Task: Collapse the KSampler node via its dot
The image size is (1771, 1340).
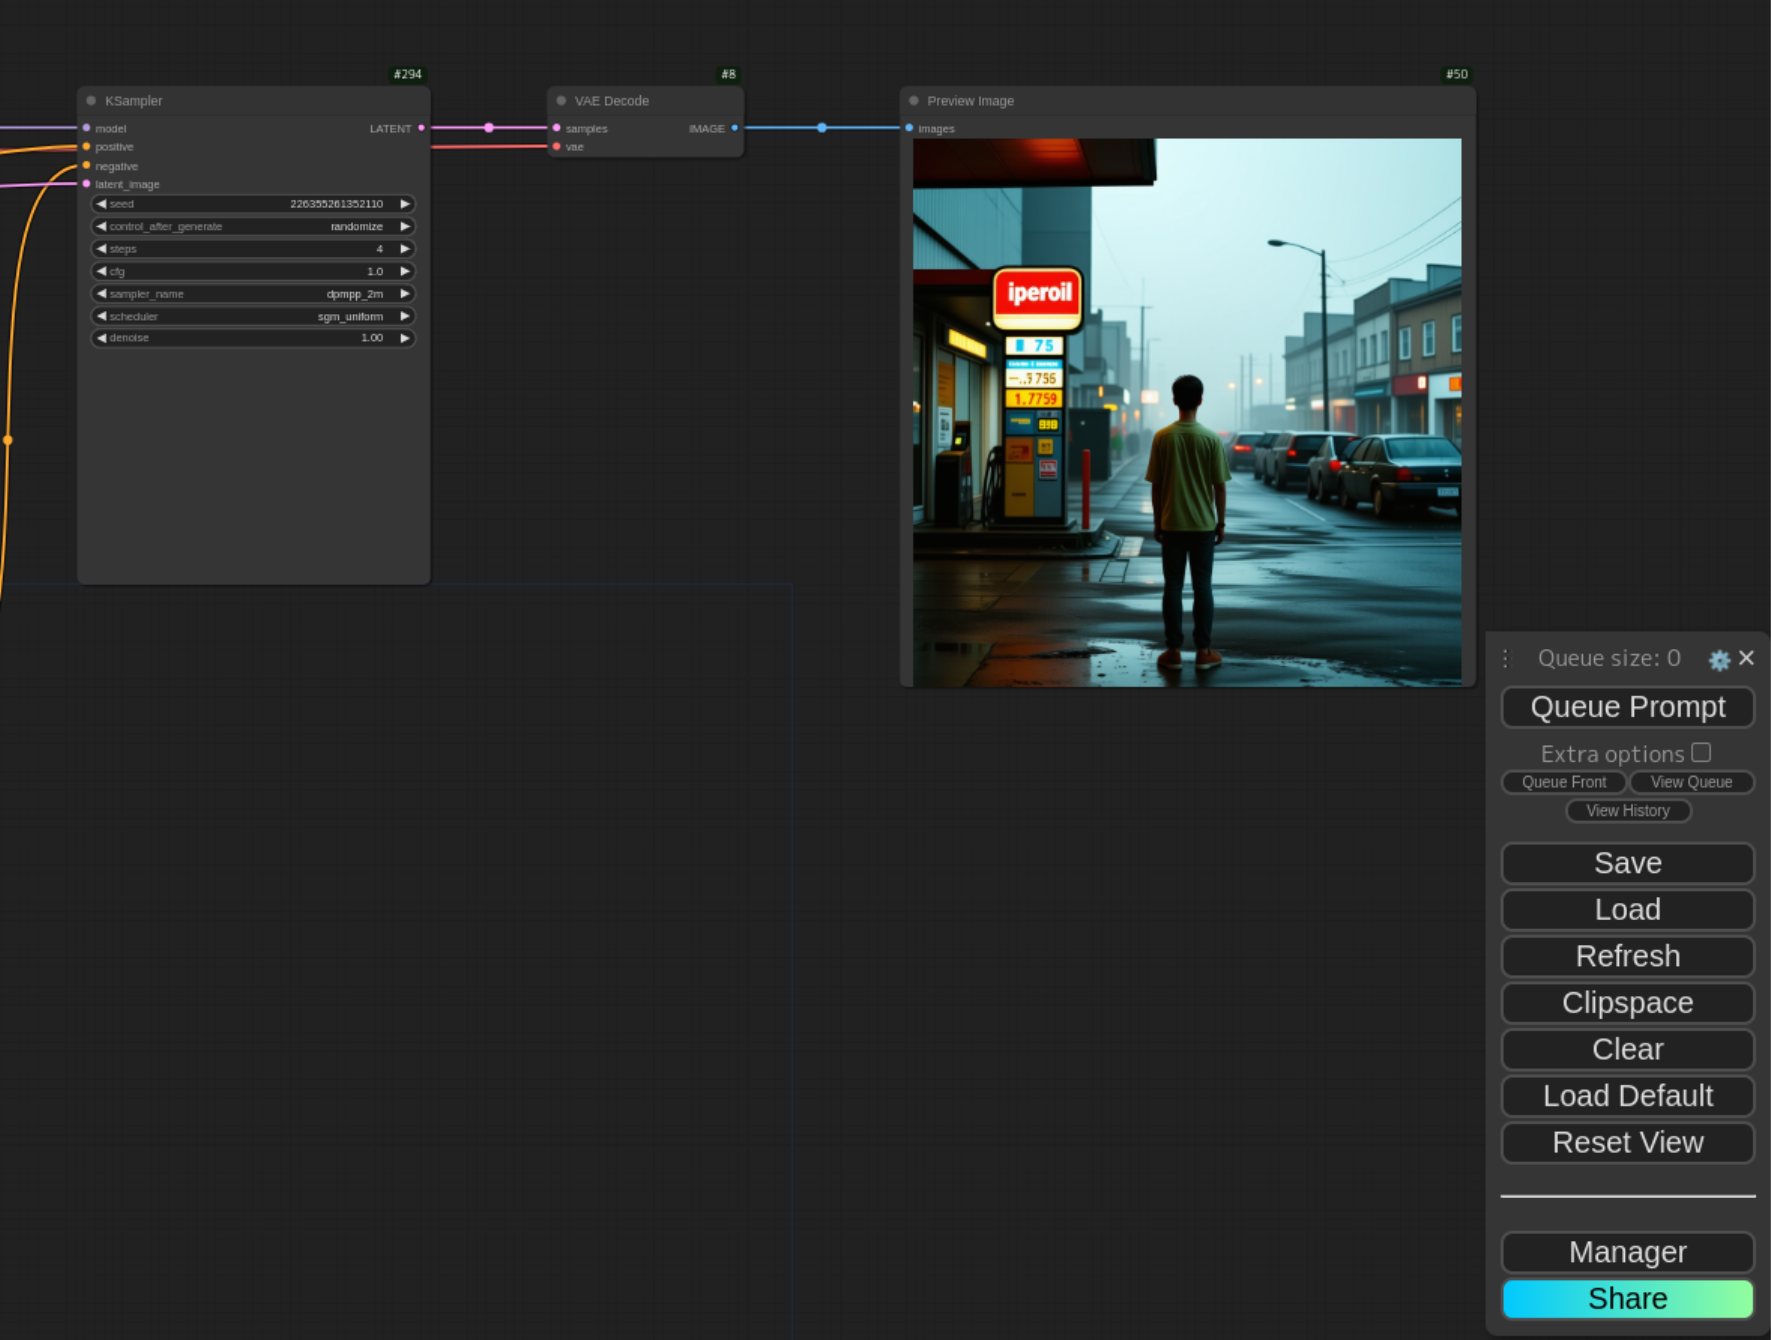Action: [x=91, y=101]
